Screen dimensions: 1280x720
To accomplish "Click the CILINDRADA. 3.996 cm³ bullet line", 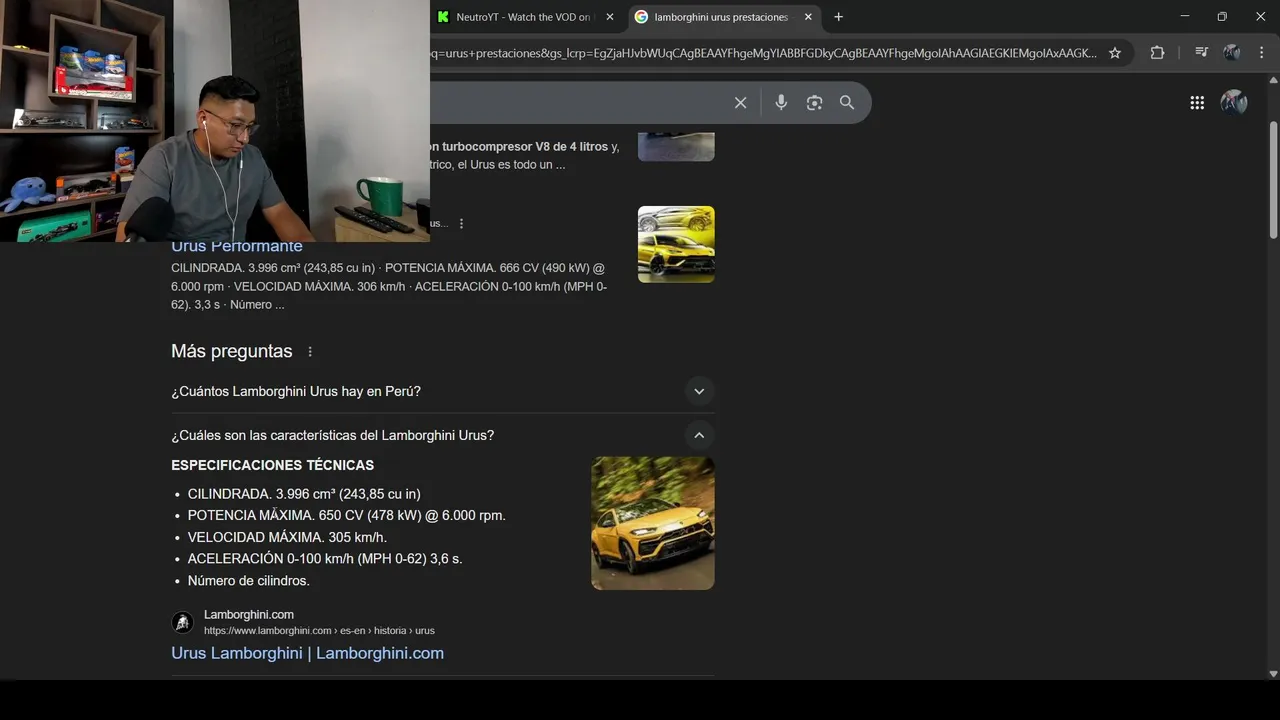I will pos(304,494).
